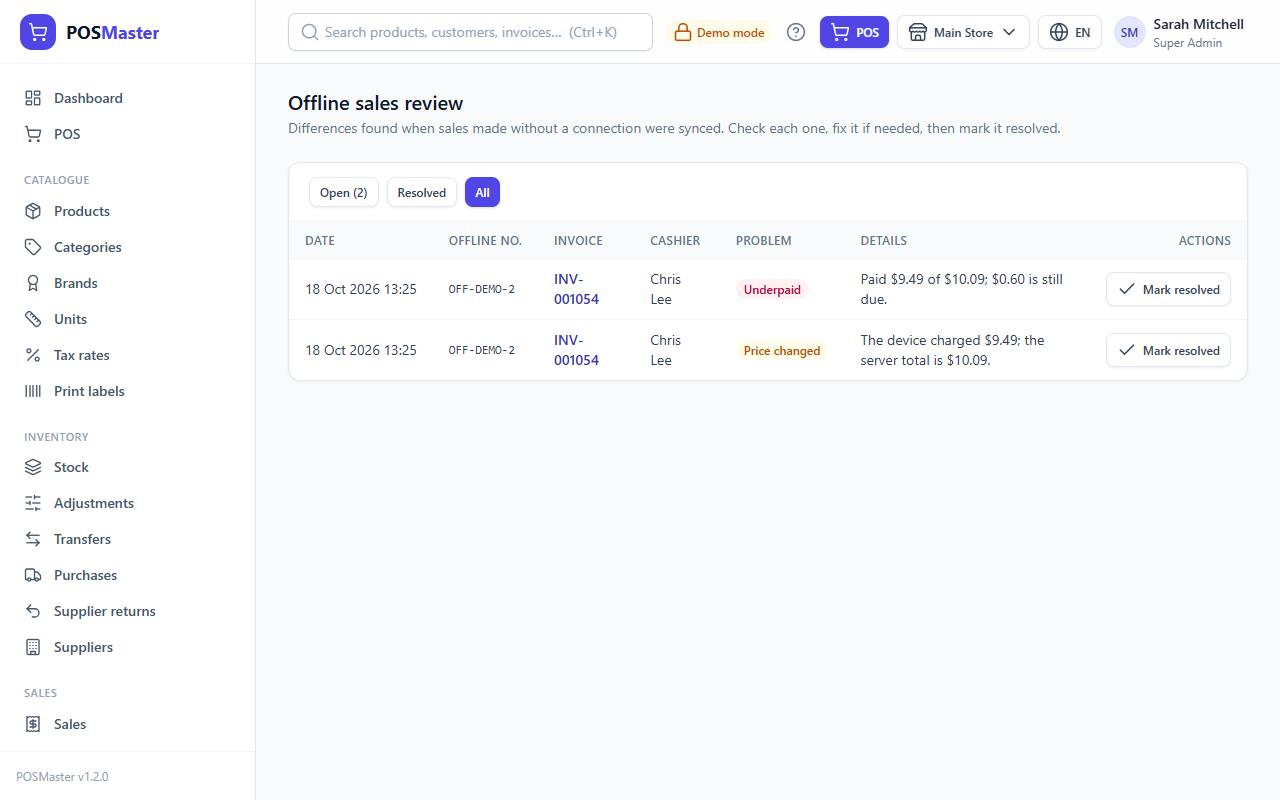Click the Sales receipt icon
This screenshot has height=800, width=1280.
33,724
